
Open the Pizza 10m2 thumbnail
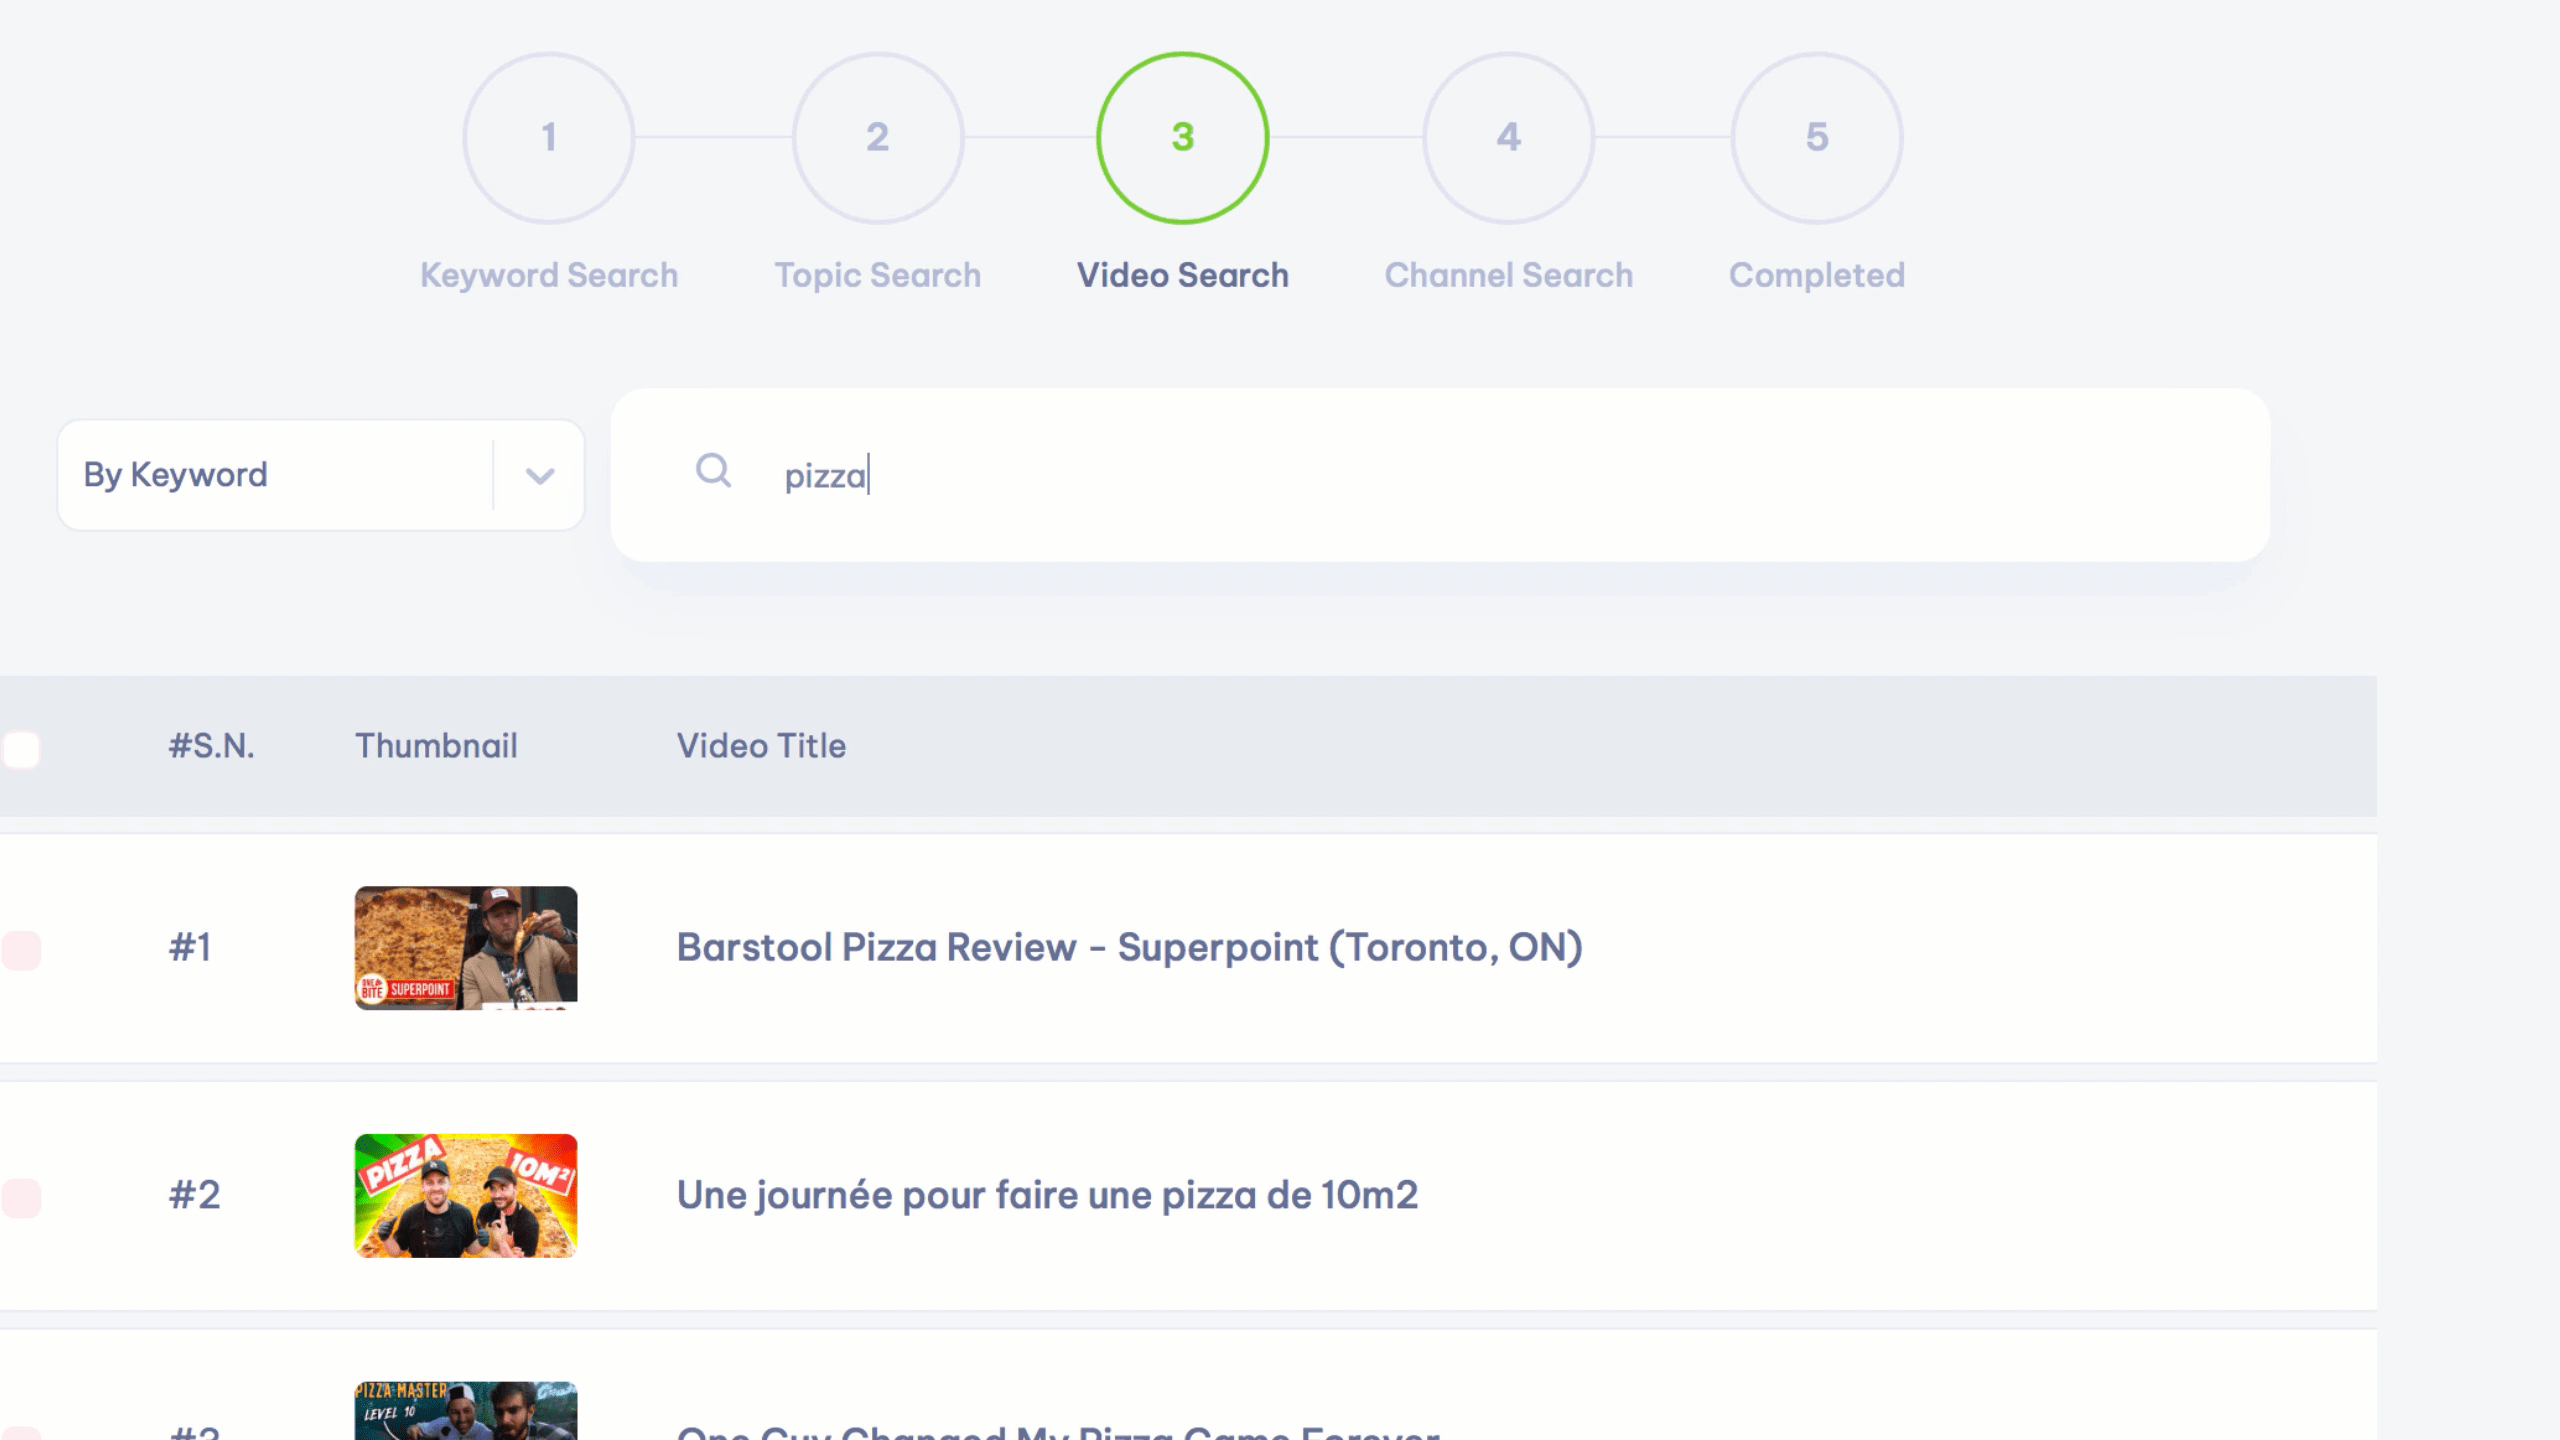click(466, 1195)
